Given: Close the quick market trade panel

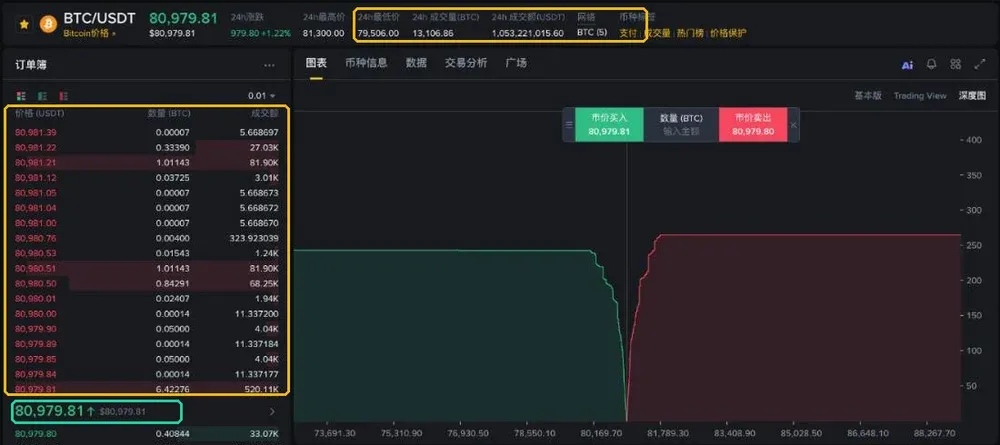Looking at the screenshot, I should tap(793, 125).
